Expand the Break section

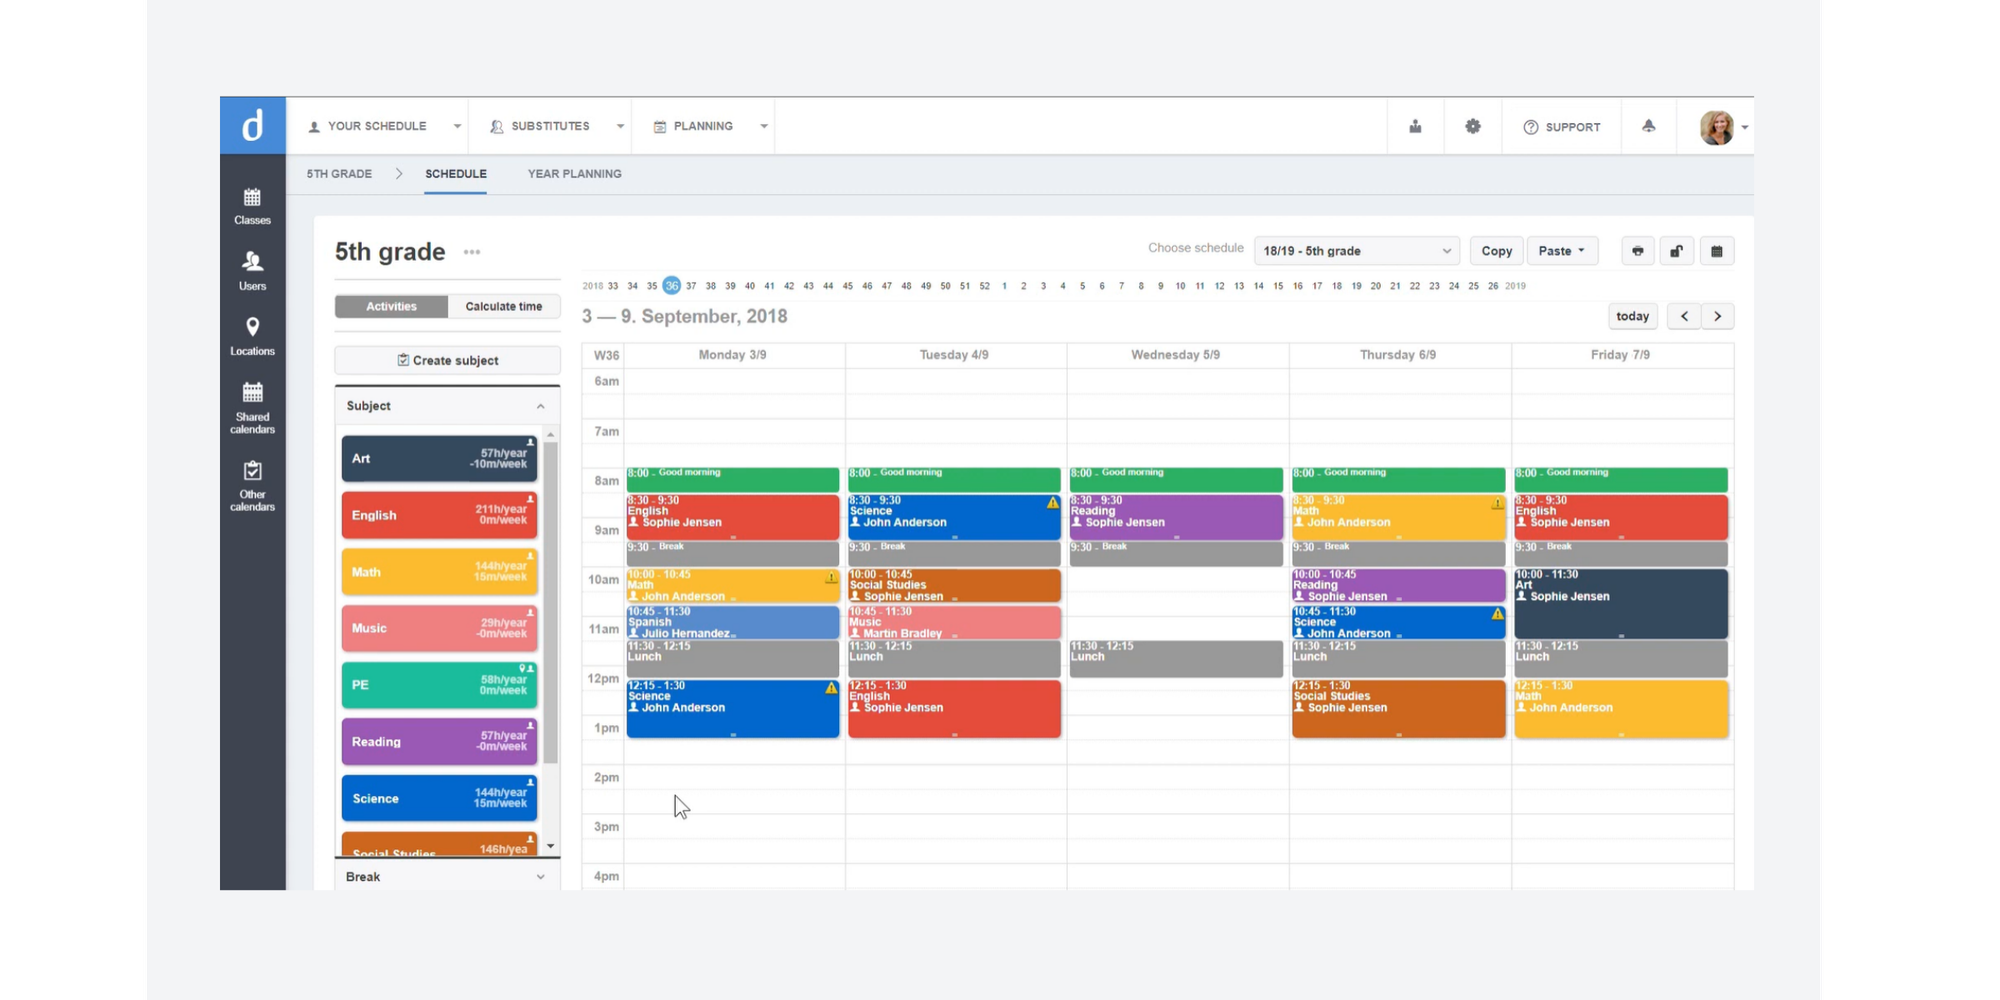click(x=446, y=877)
